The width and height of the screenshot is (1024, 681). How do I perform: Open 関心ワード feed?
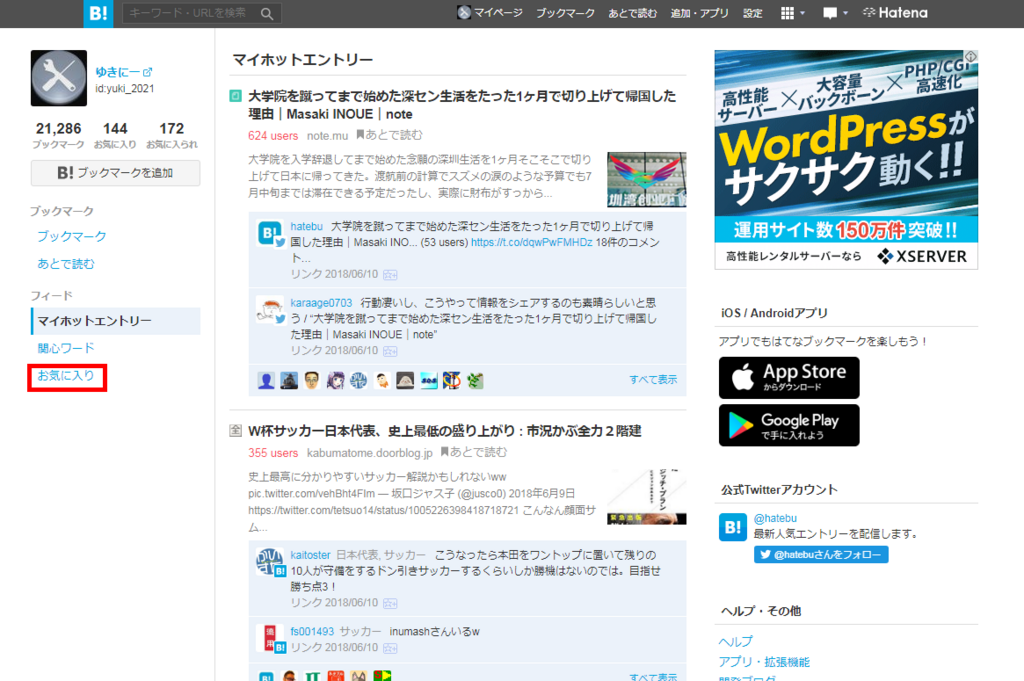point(65,348)
